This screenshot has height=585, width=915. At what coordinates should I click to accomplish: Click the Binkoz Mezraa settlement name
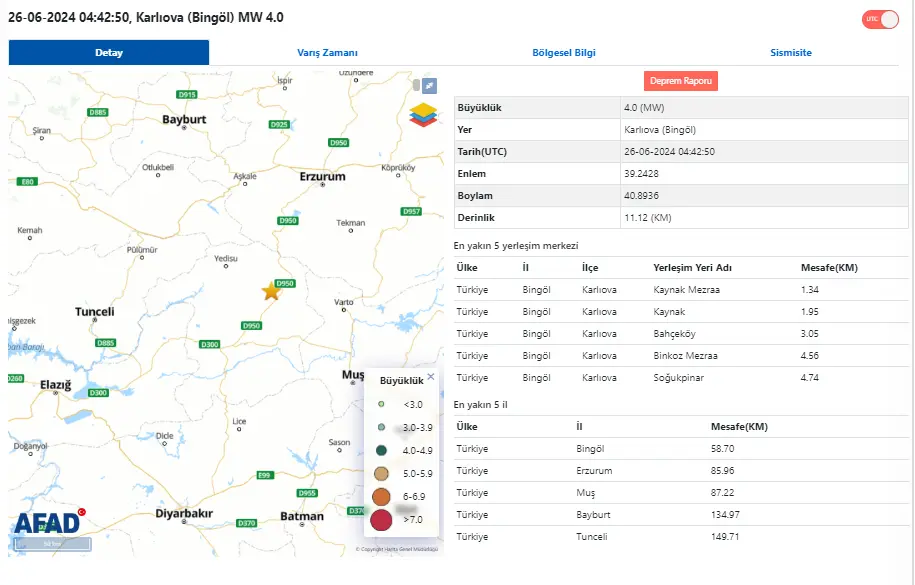pos(686,356)
